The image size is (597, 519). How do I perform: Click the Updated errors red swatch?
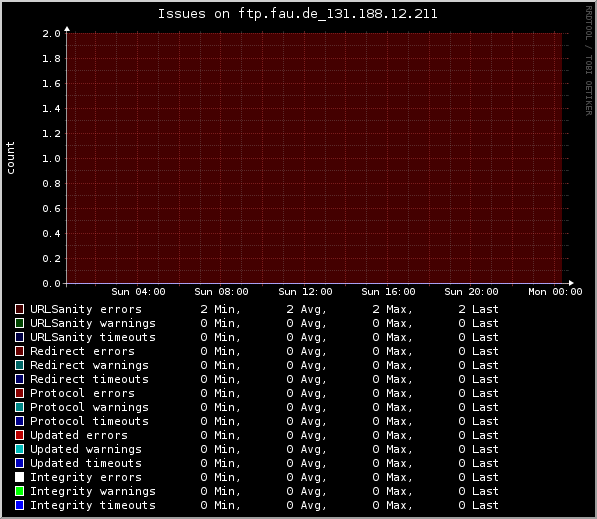click(19, 435)
